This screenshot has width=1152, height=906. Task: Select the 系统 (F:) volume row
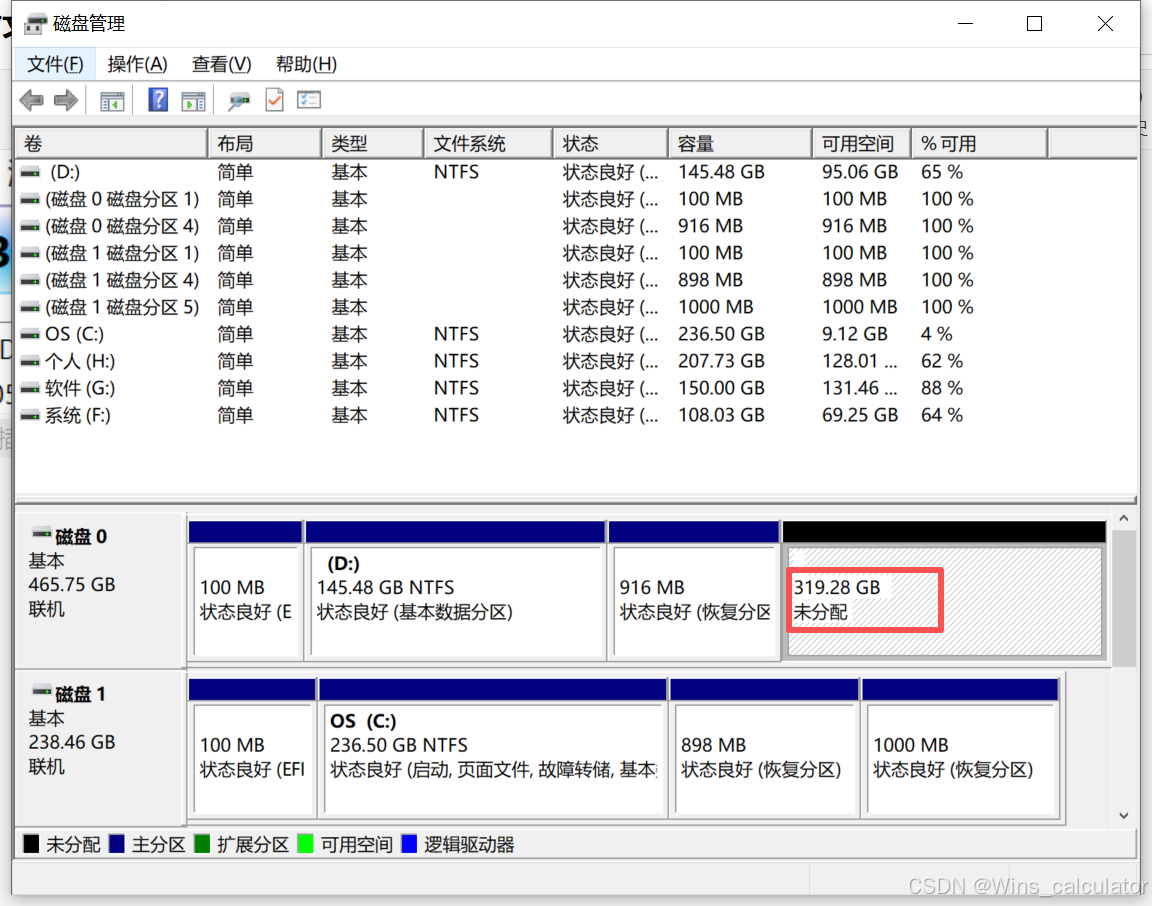[x=576, y=415]
